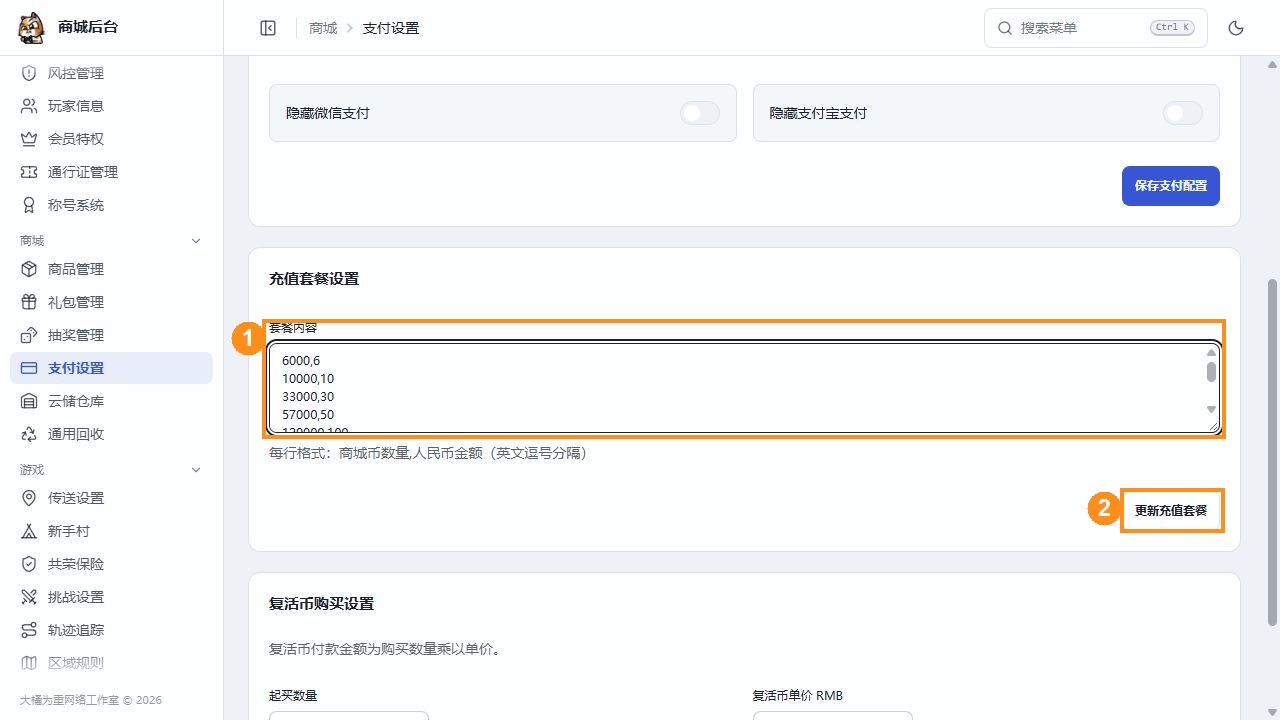The width and height of the screenshot is (1280, 720).
Task: Click the 保存支付配置 button
Action: point(1171,186)
